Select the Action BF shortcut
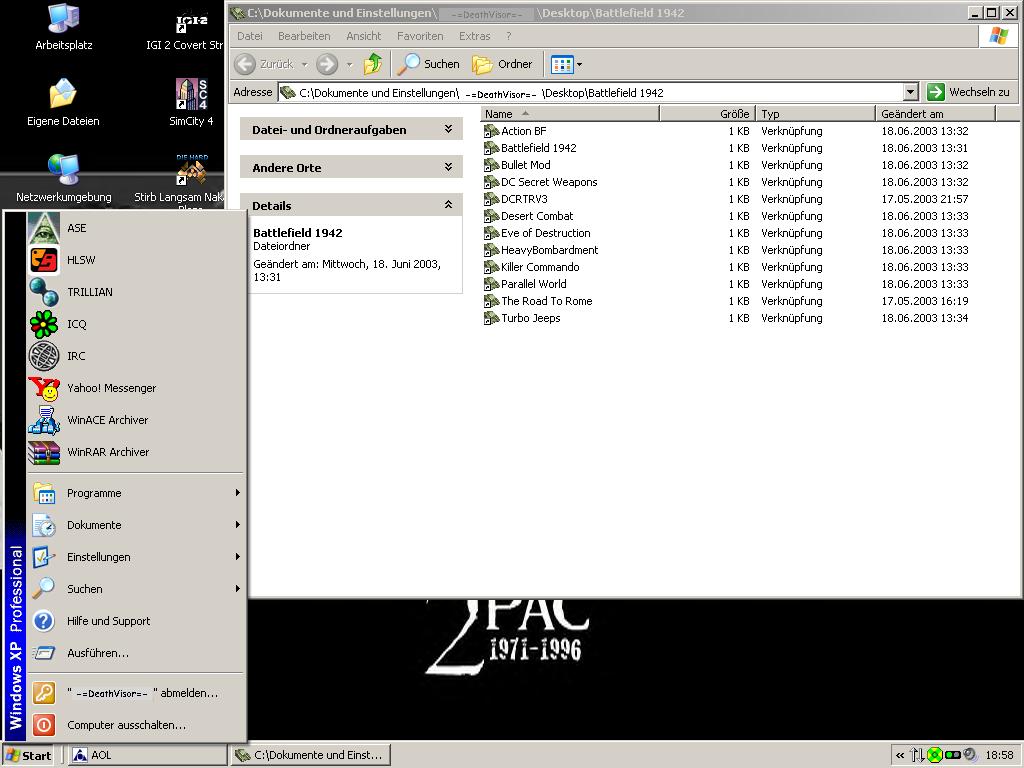This screenshot has width=1024, height=768. point(515,131)
